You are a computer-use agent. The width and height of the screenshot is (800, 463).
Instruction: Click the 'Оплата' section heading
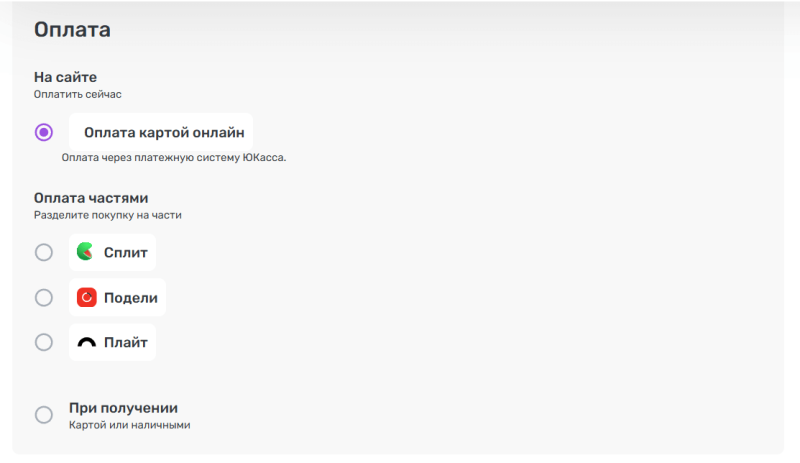(72, 30)
